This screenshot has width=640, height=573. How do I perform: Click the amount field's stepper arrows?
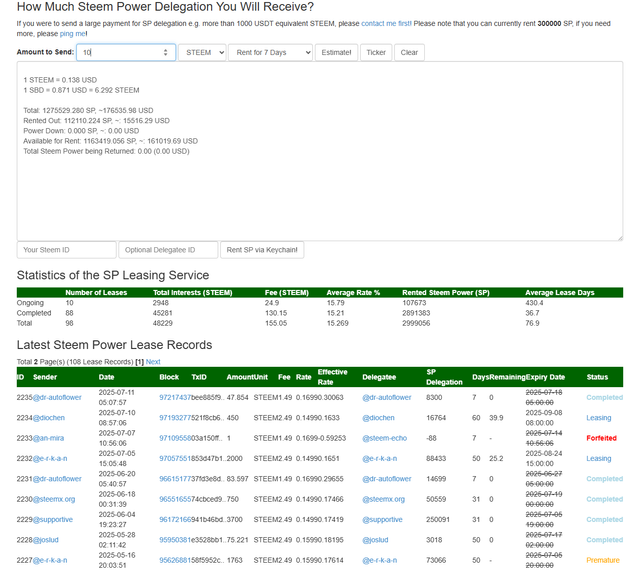click(x=165, y=52)
